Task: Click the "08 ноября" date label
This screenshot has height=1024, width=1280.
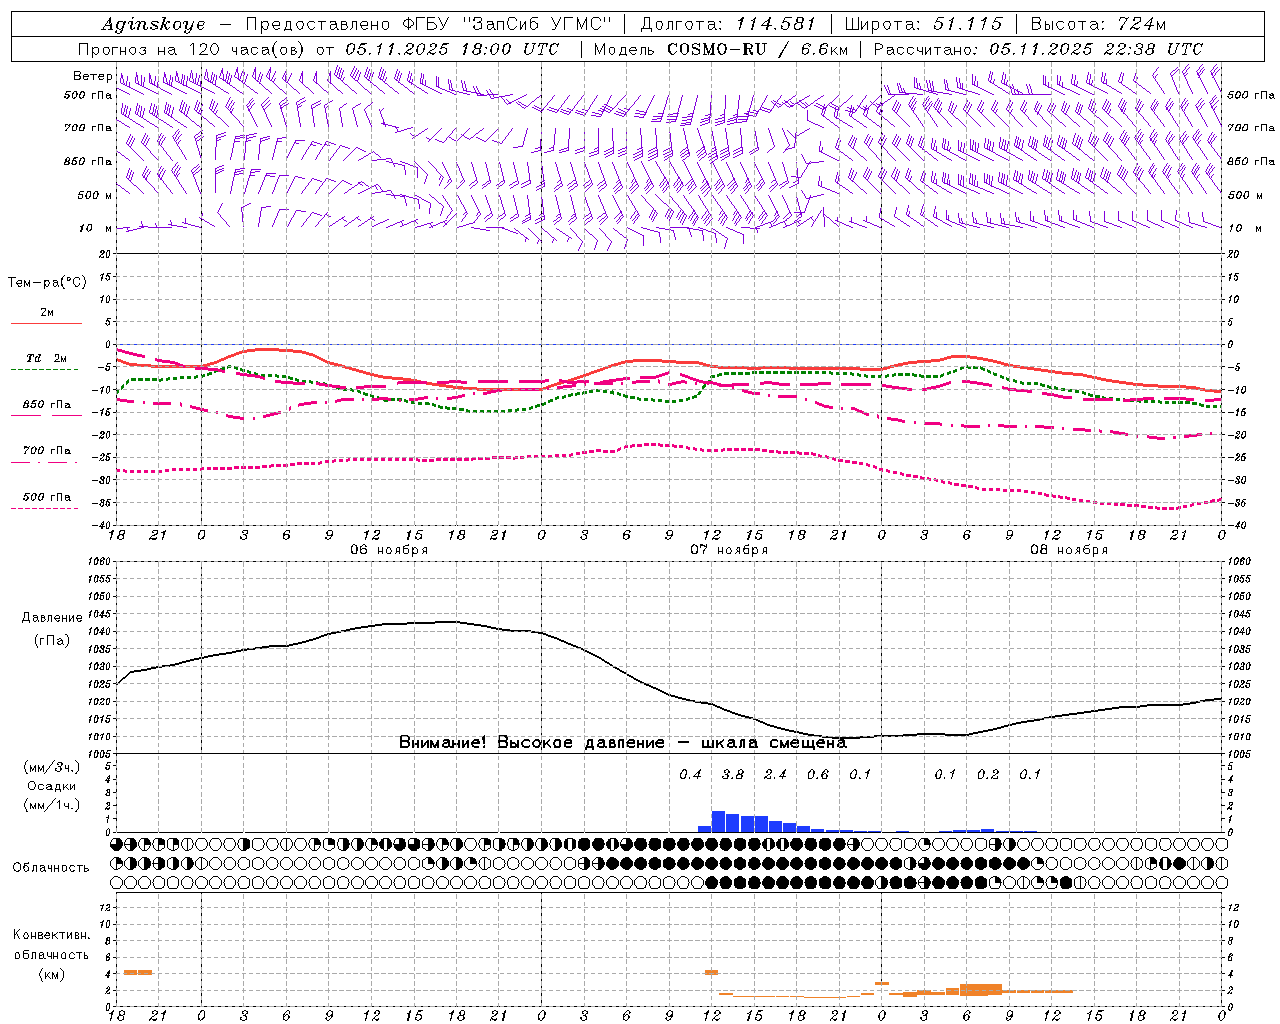Action: [1069, 550]
